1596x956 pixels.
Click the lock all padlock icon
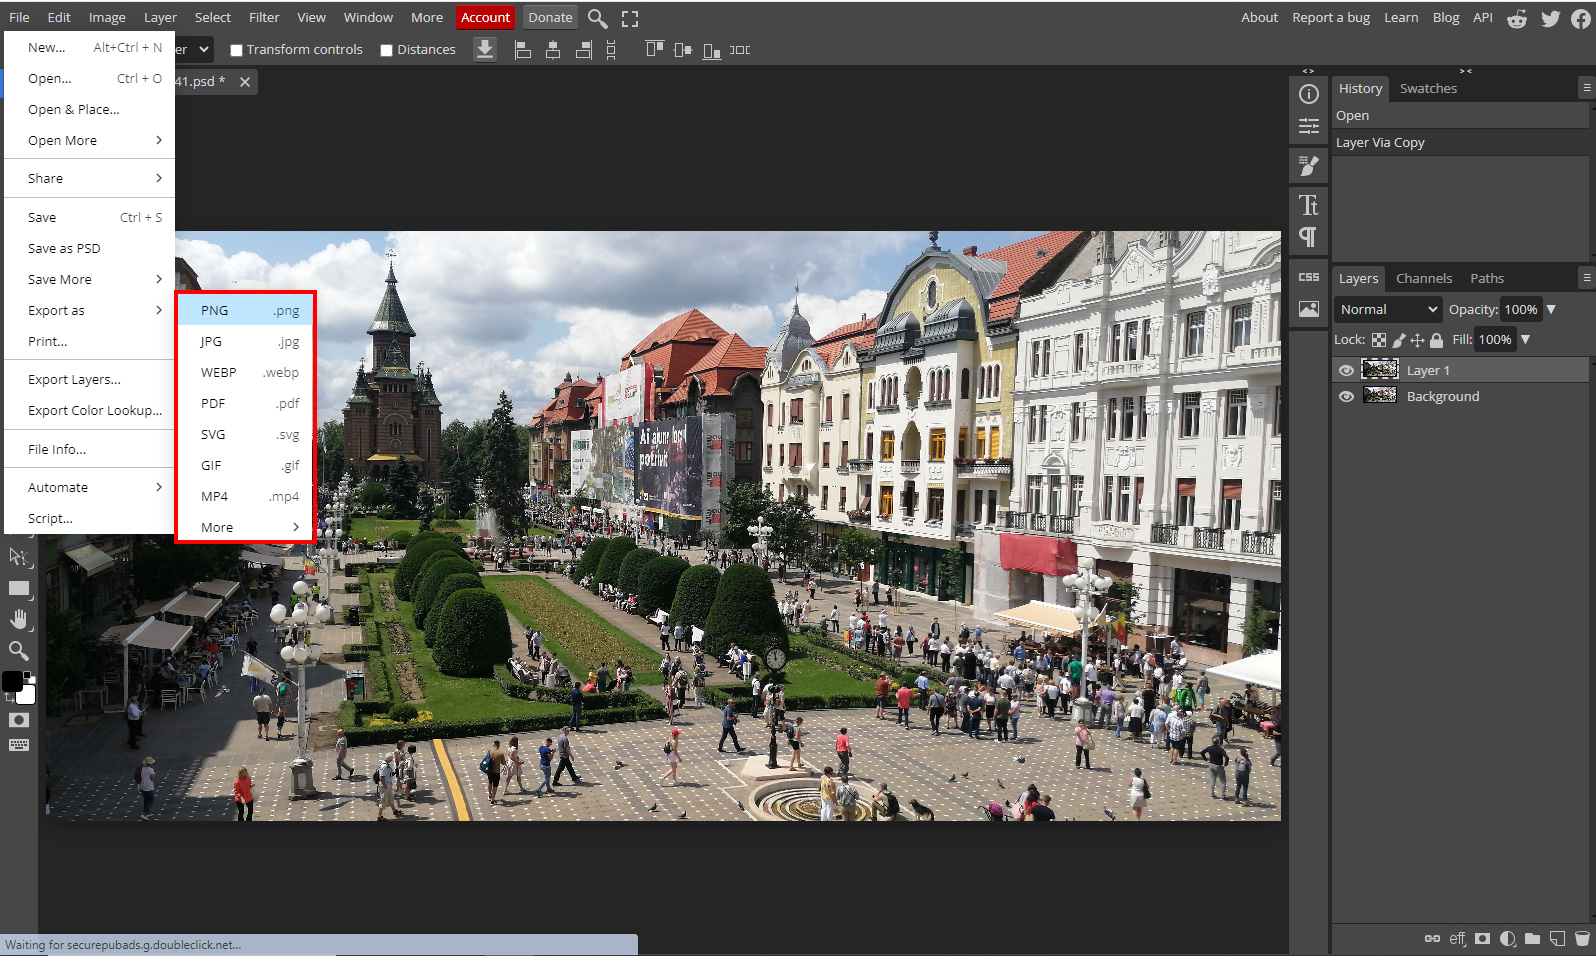(1436, 340)
